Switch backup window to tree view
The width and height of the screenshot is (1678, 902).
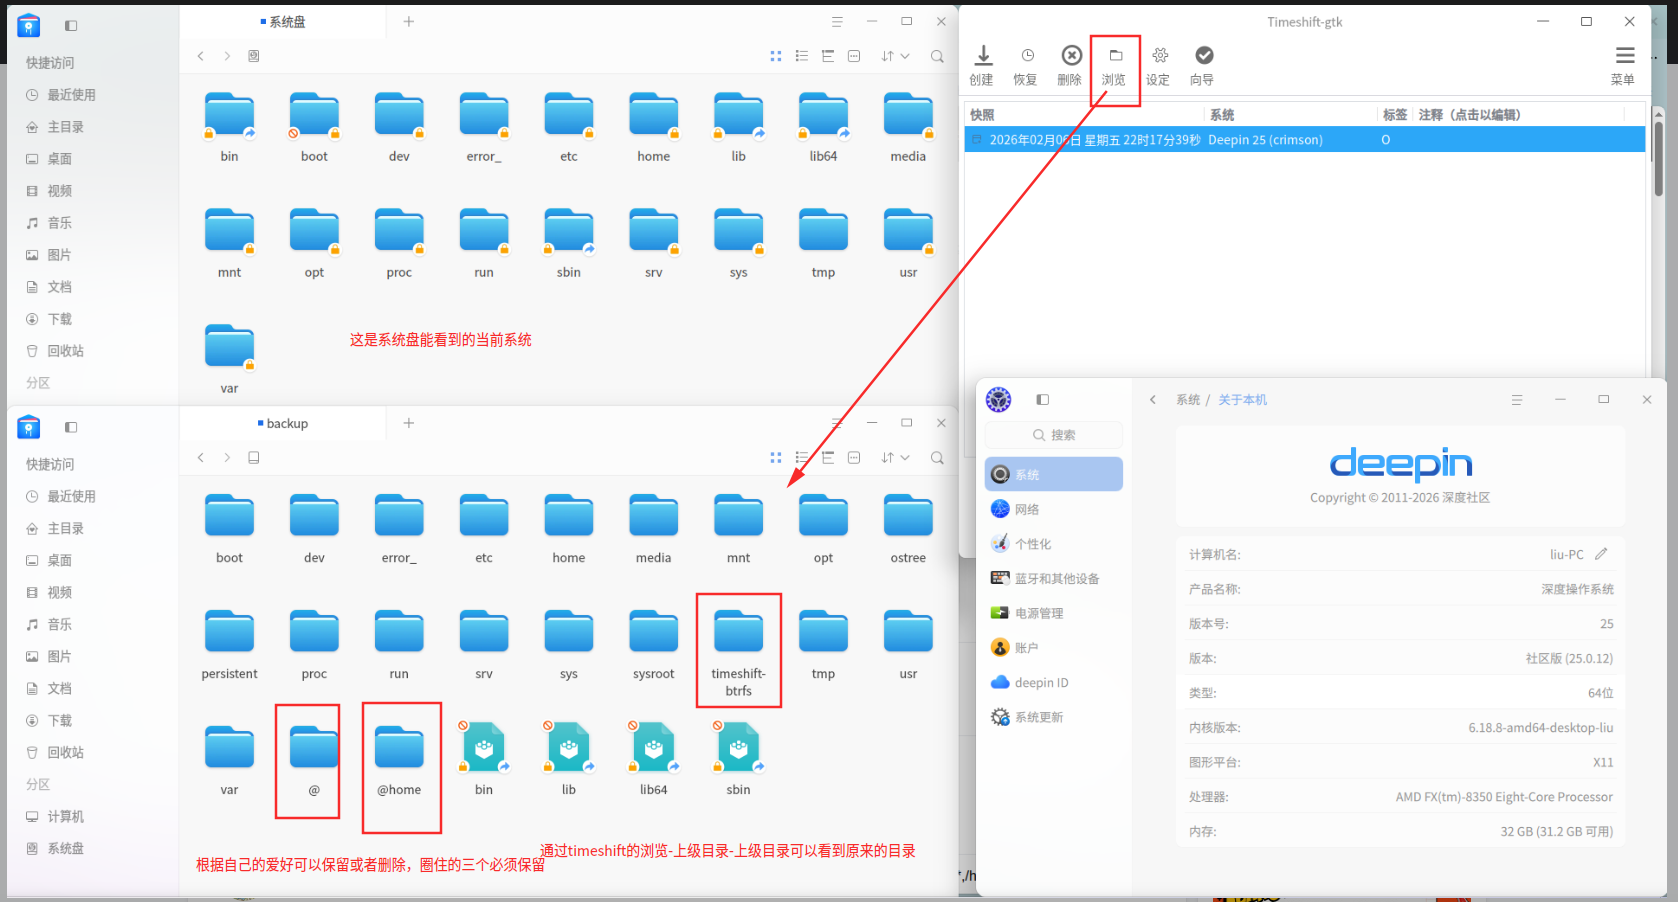click(828, 458)
